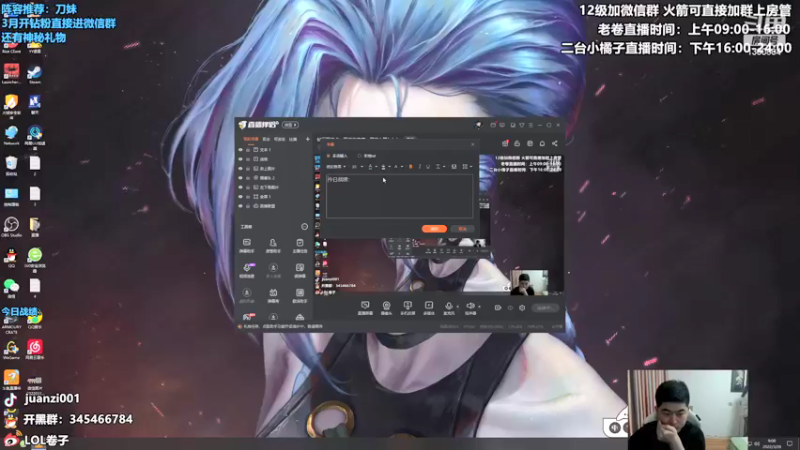The image size is (800, 450).
Task: Open the Recycle Bin desktop icon
Action: pyautogui.click(x=11, y=166)
